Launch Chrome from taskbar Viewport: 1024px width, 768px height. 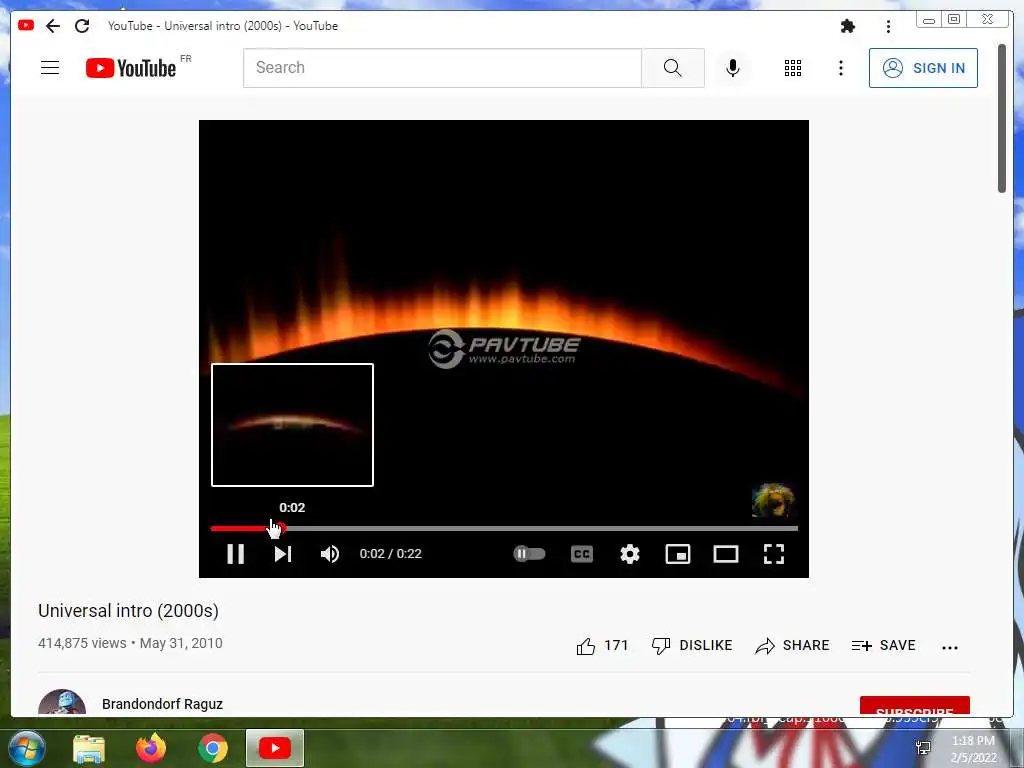(213, 748)
